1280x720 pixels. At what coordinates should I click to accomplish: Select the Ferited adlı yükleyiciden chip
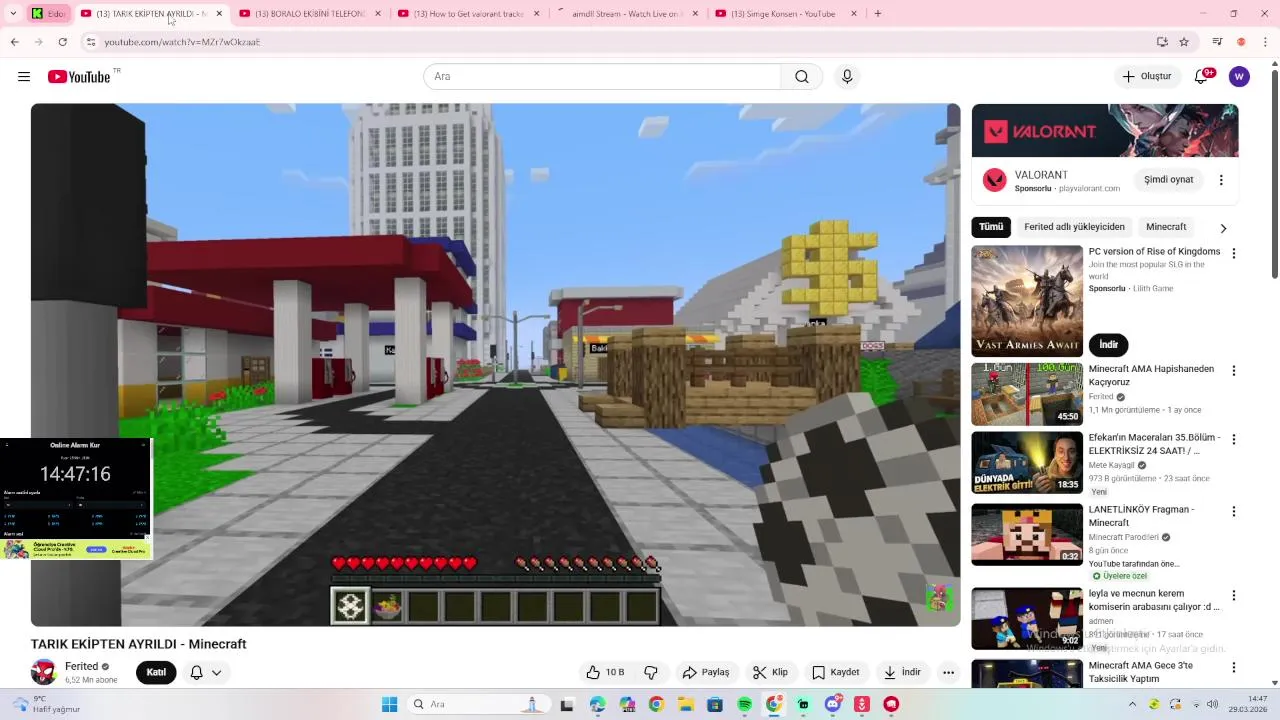pos(1074,227)
